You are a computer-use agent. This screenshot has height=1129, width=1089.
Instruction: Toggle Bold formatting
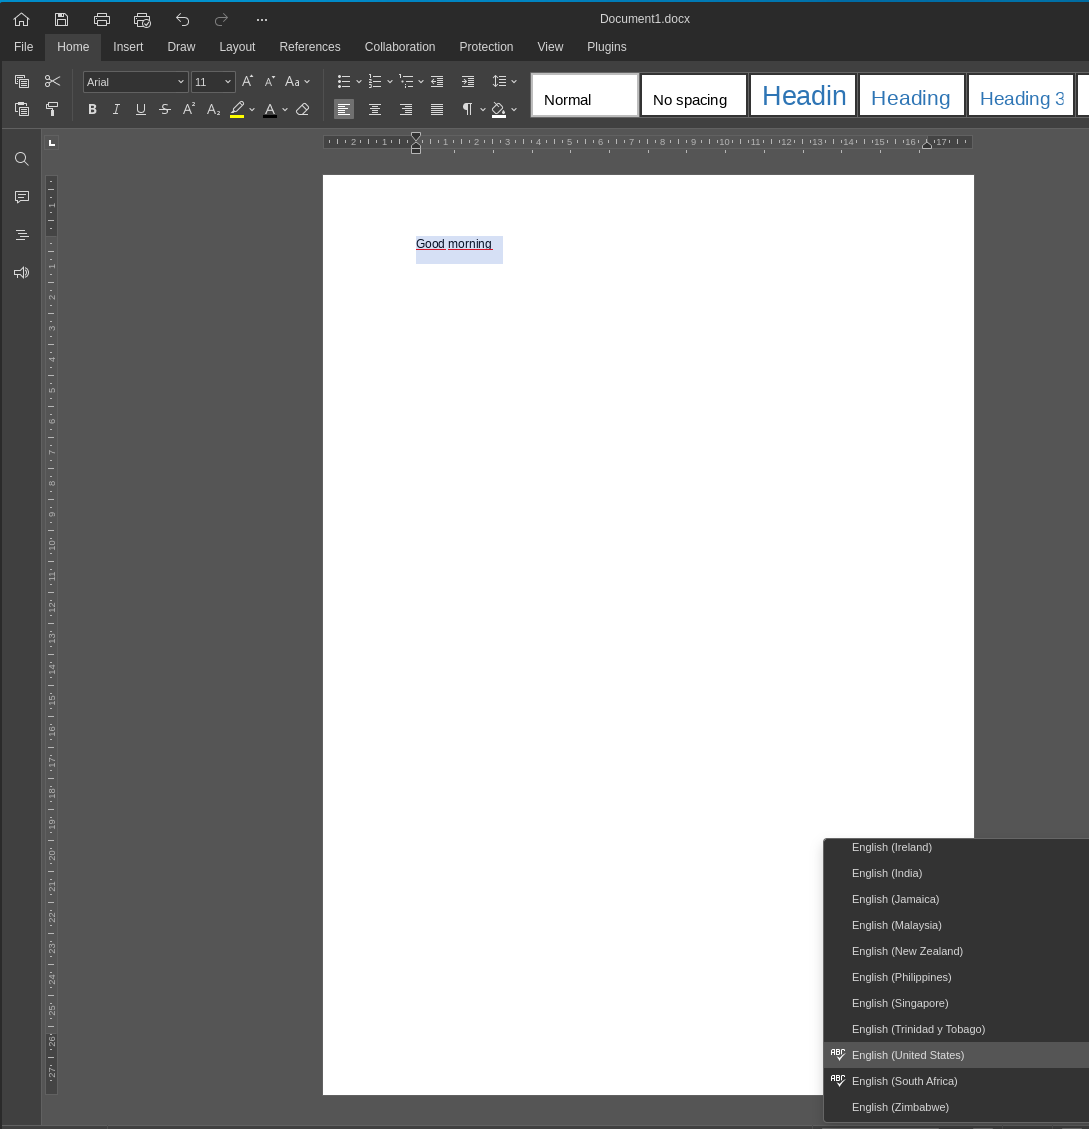pyautogui.click(x=92, y=109)
